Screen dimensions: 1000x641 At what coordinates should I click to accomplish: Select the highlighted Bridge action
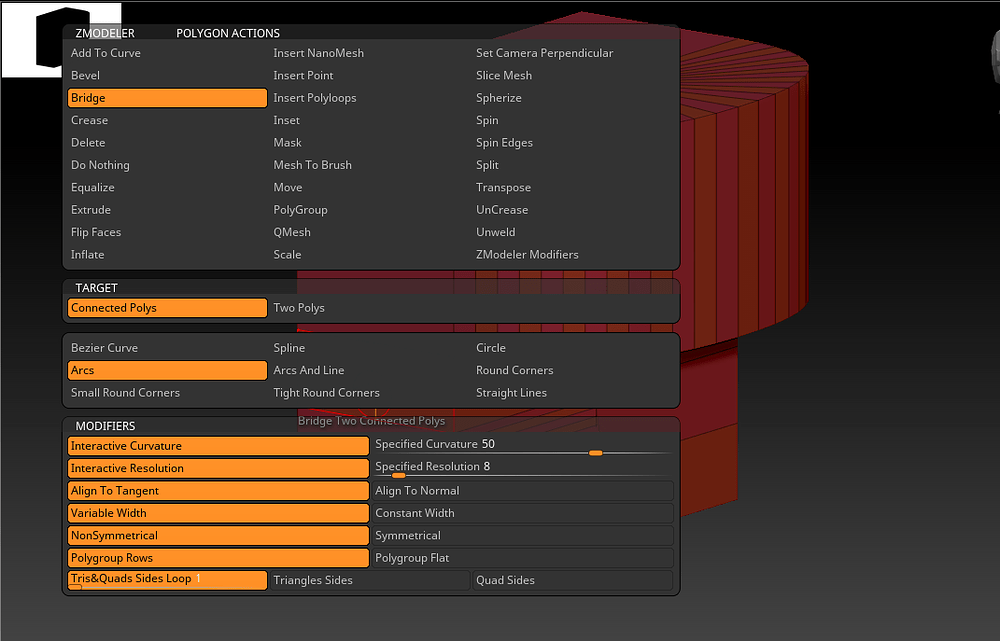(x=167, y=98)
